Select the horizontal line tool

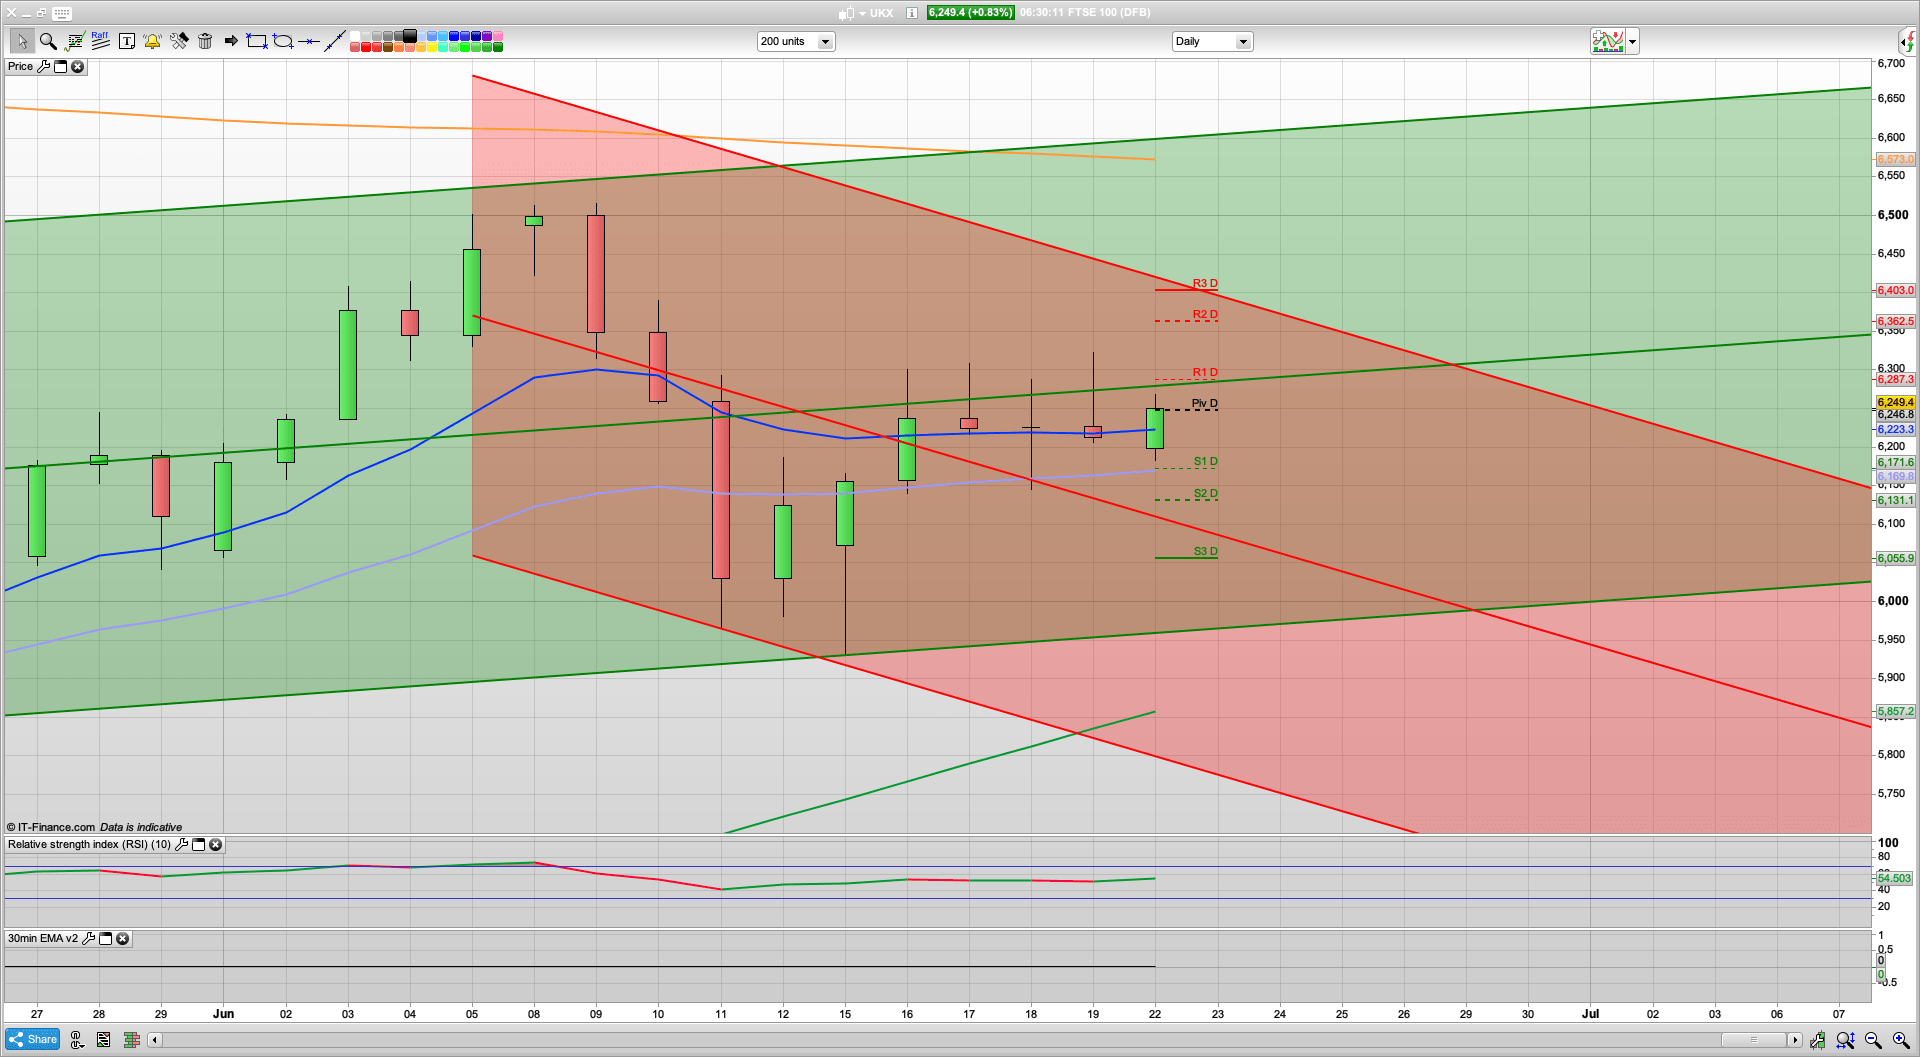(309, 41)
